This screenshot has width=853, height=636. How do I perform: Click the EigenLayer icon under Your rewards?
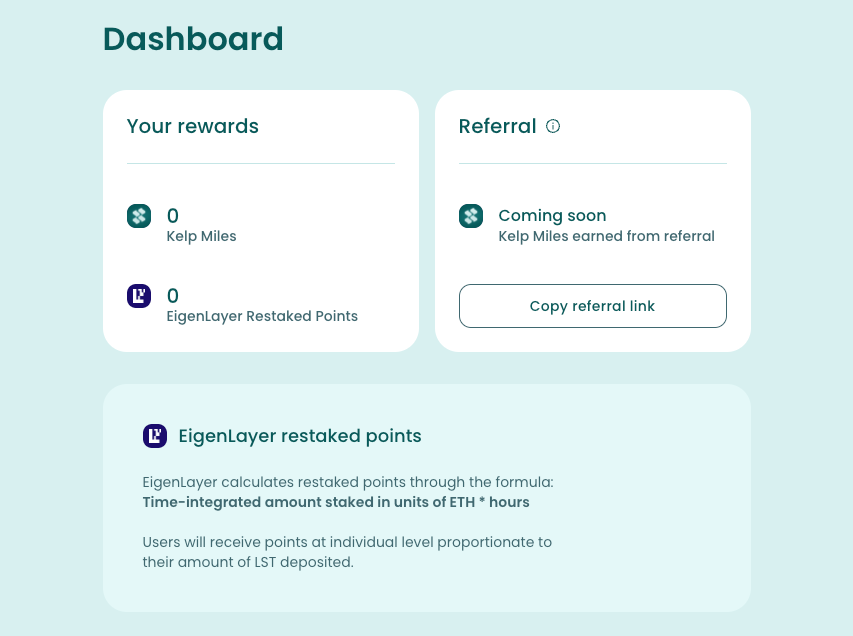pos(139,295)
